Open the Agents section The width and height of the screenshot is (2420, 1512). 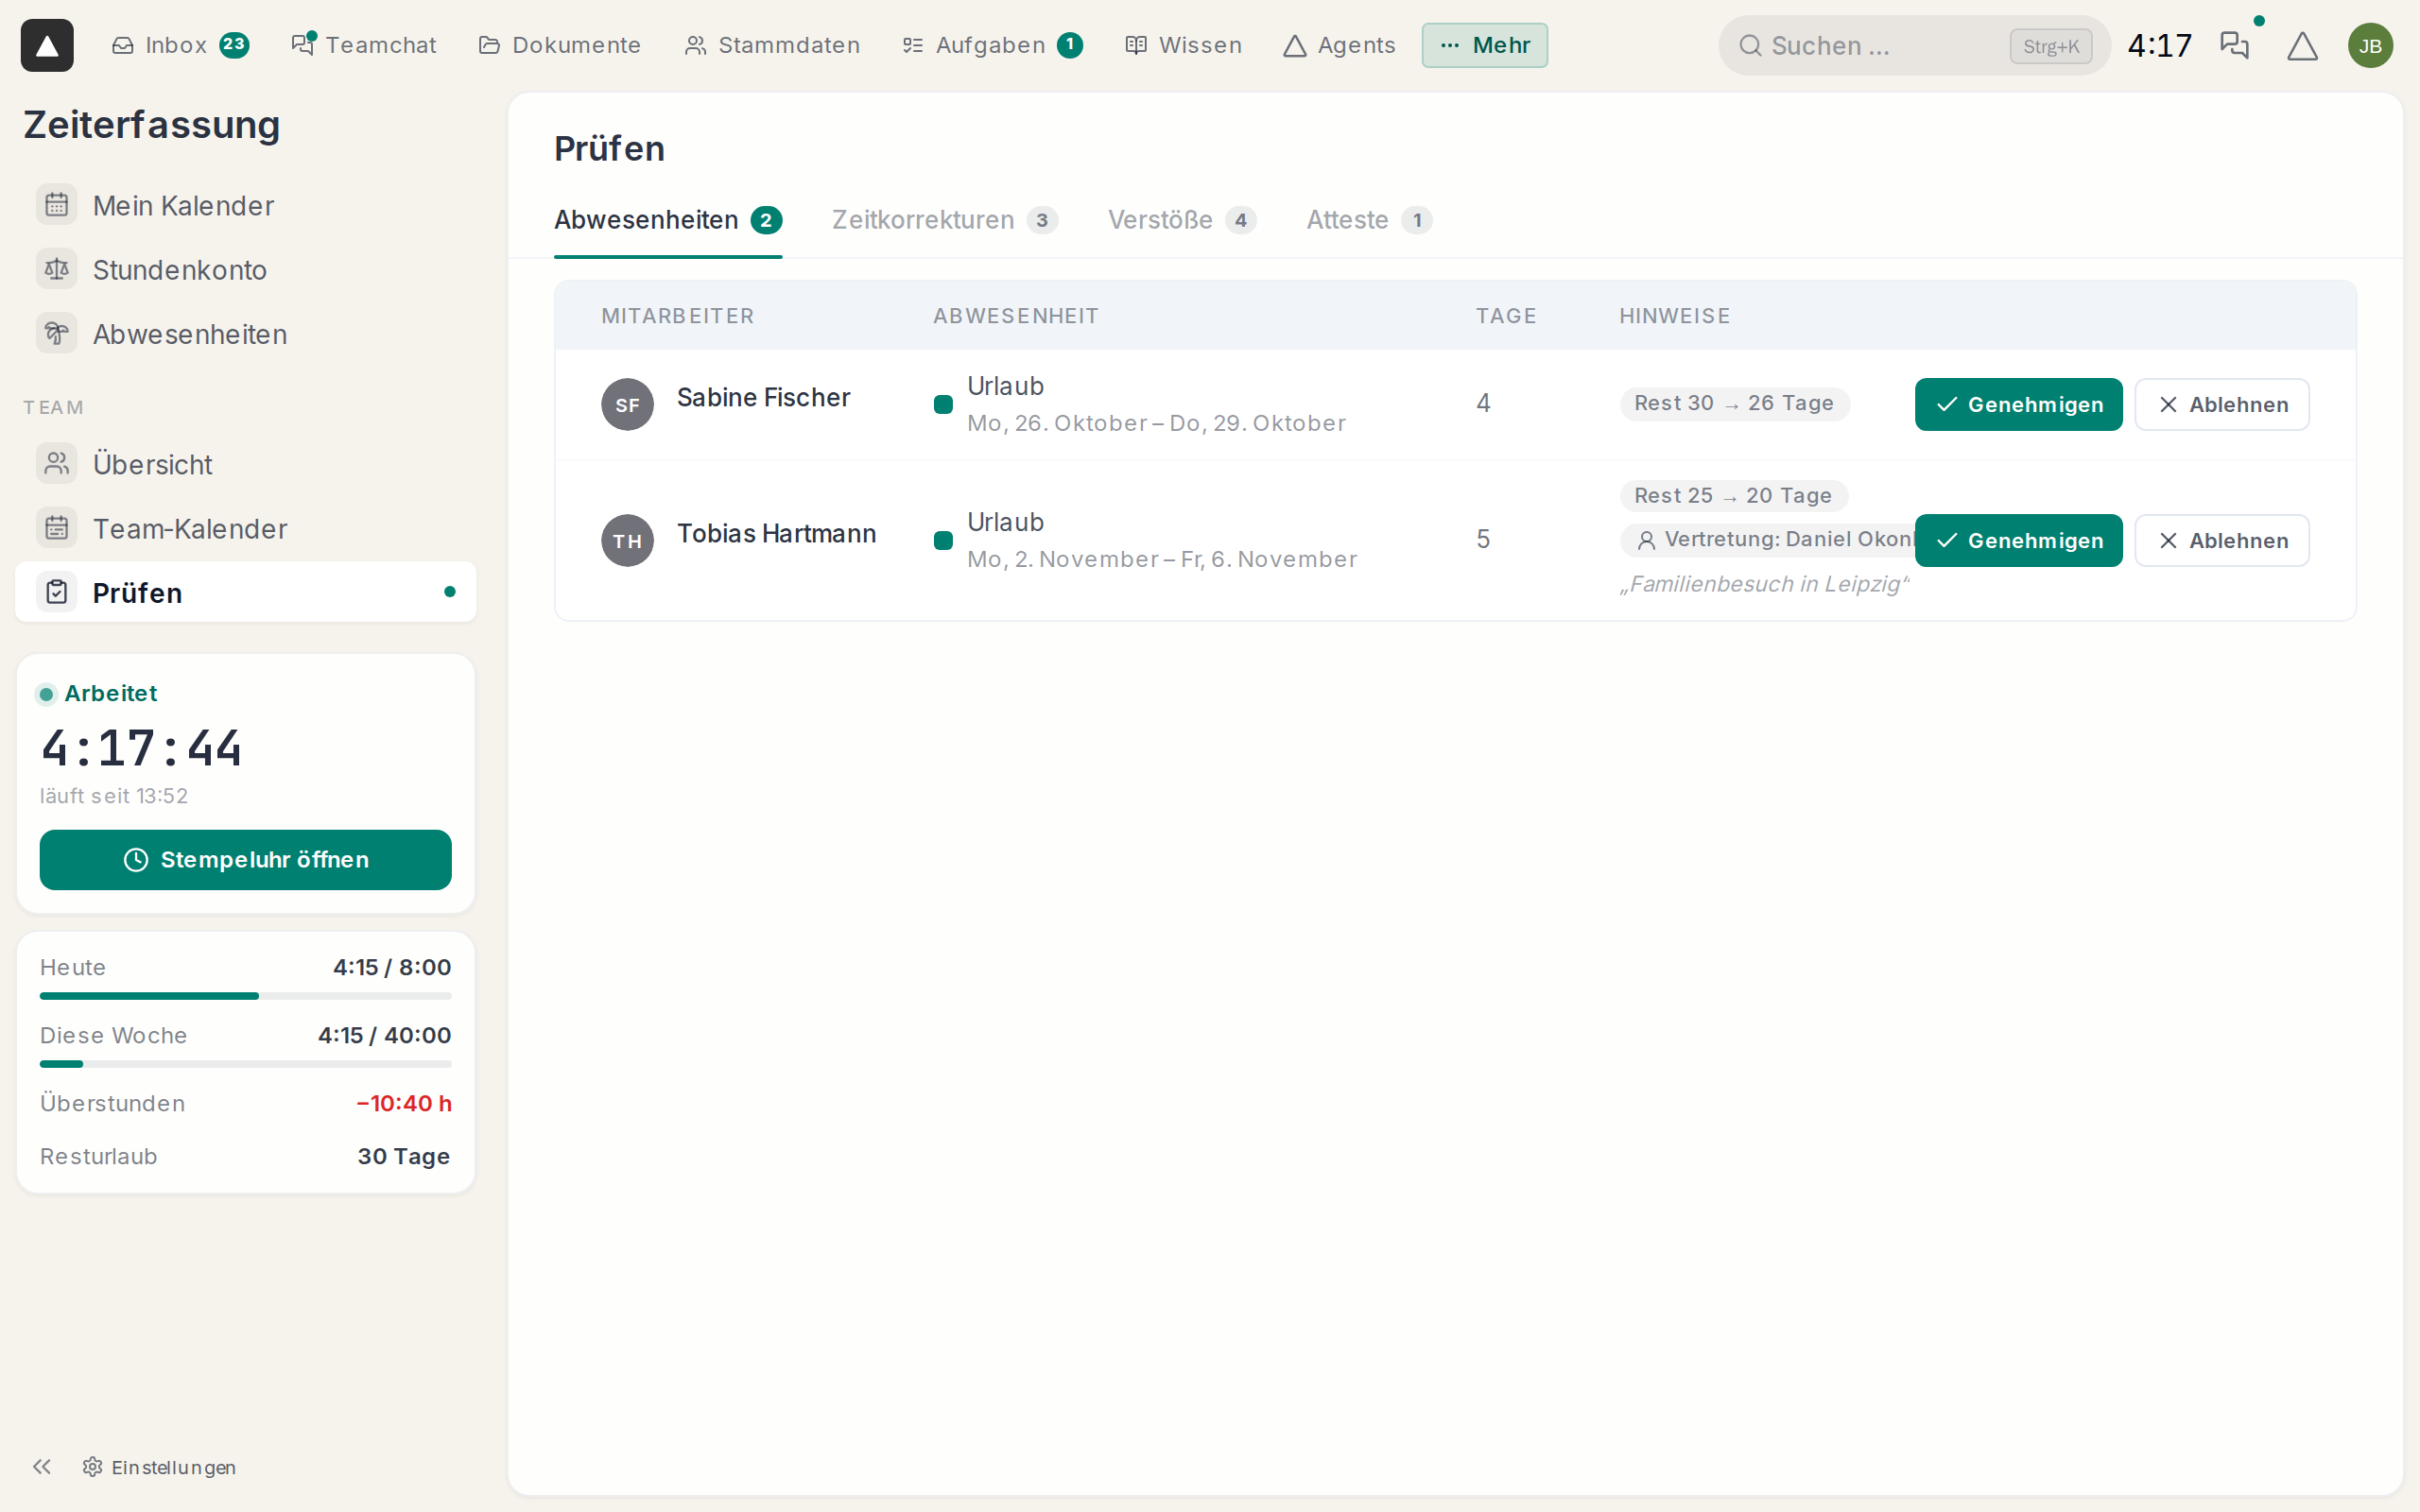[x=1339, y=45]
